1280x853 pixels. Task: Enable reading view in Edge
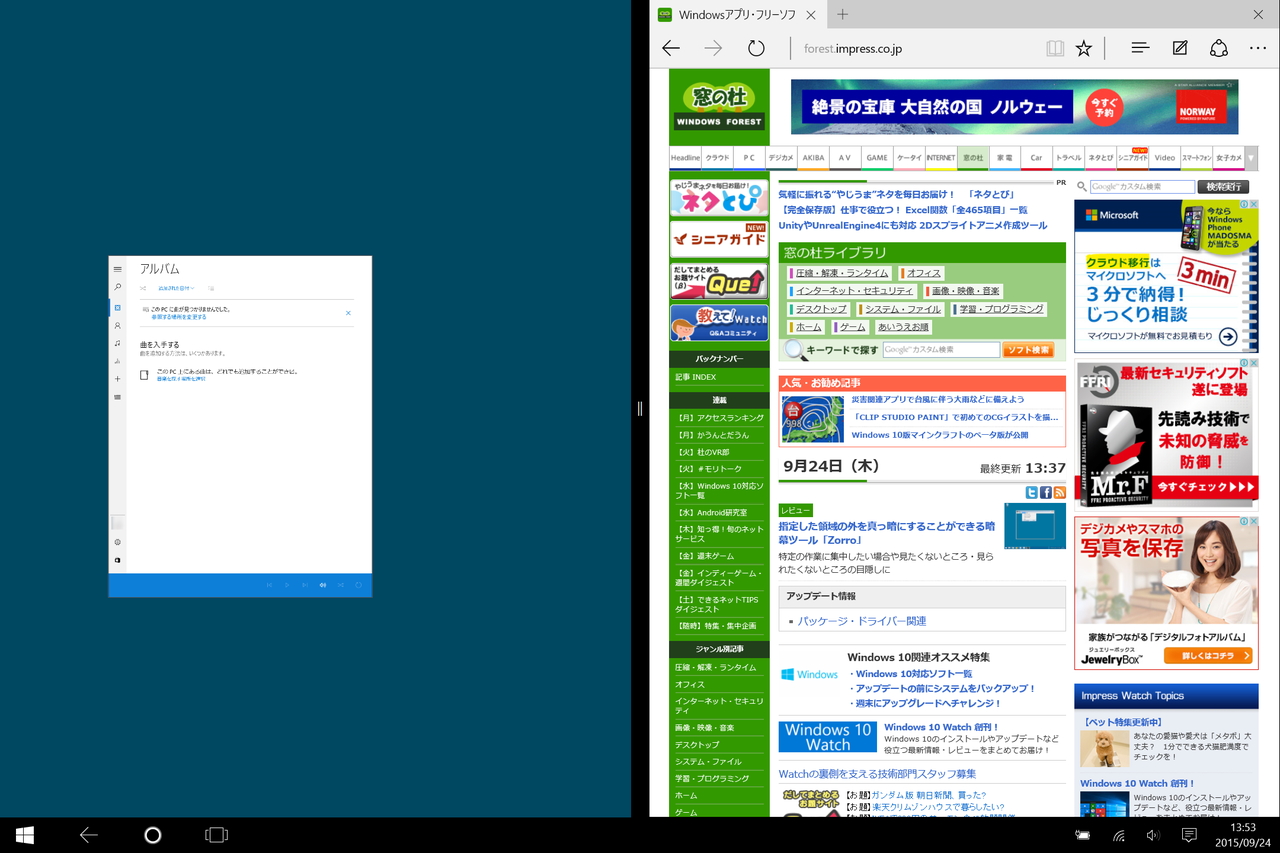tap(1055, 47)
